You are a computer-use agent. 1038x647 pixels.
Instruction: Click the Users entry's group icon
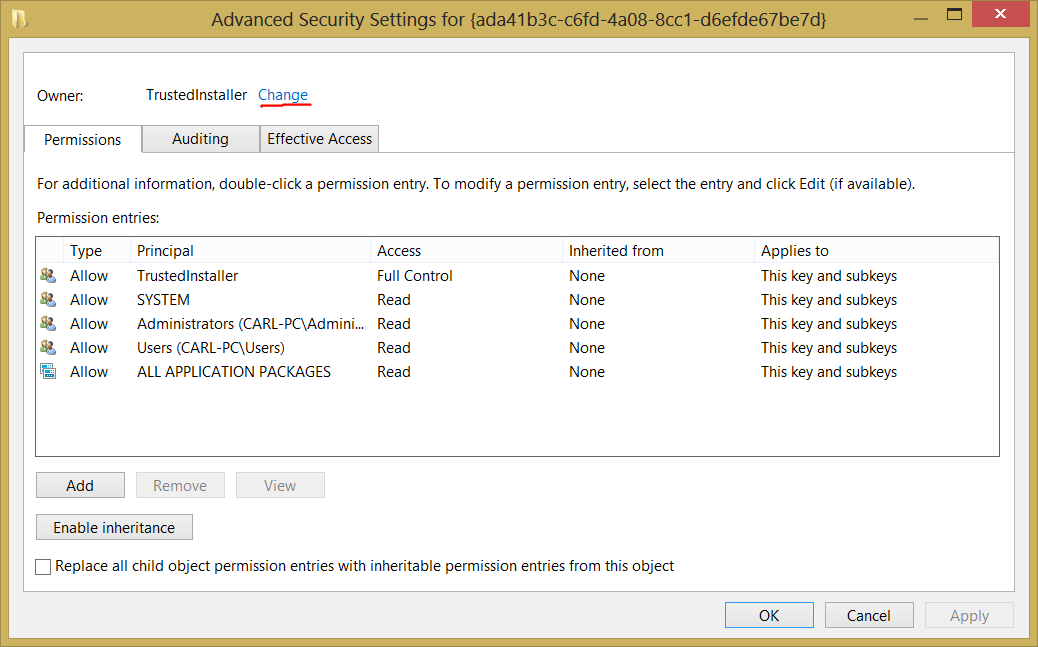[48, 347]
